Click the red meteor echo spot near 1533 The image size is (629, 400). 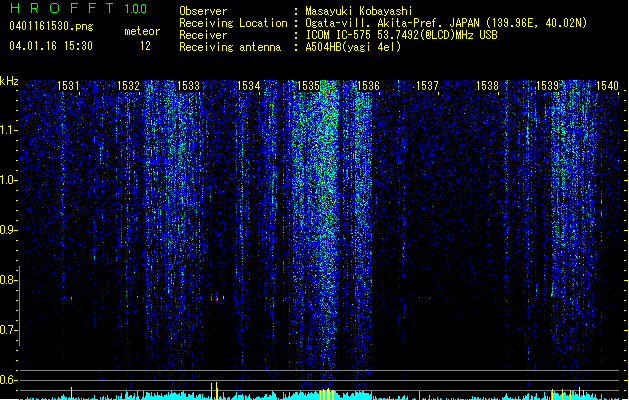[217, 299]
